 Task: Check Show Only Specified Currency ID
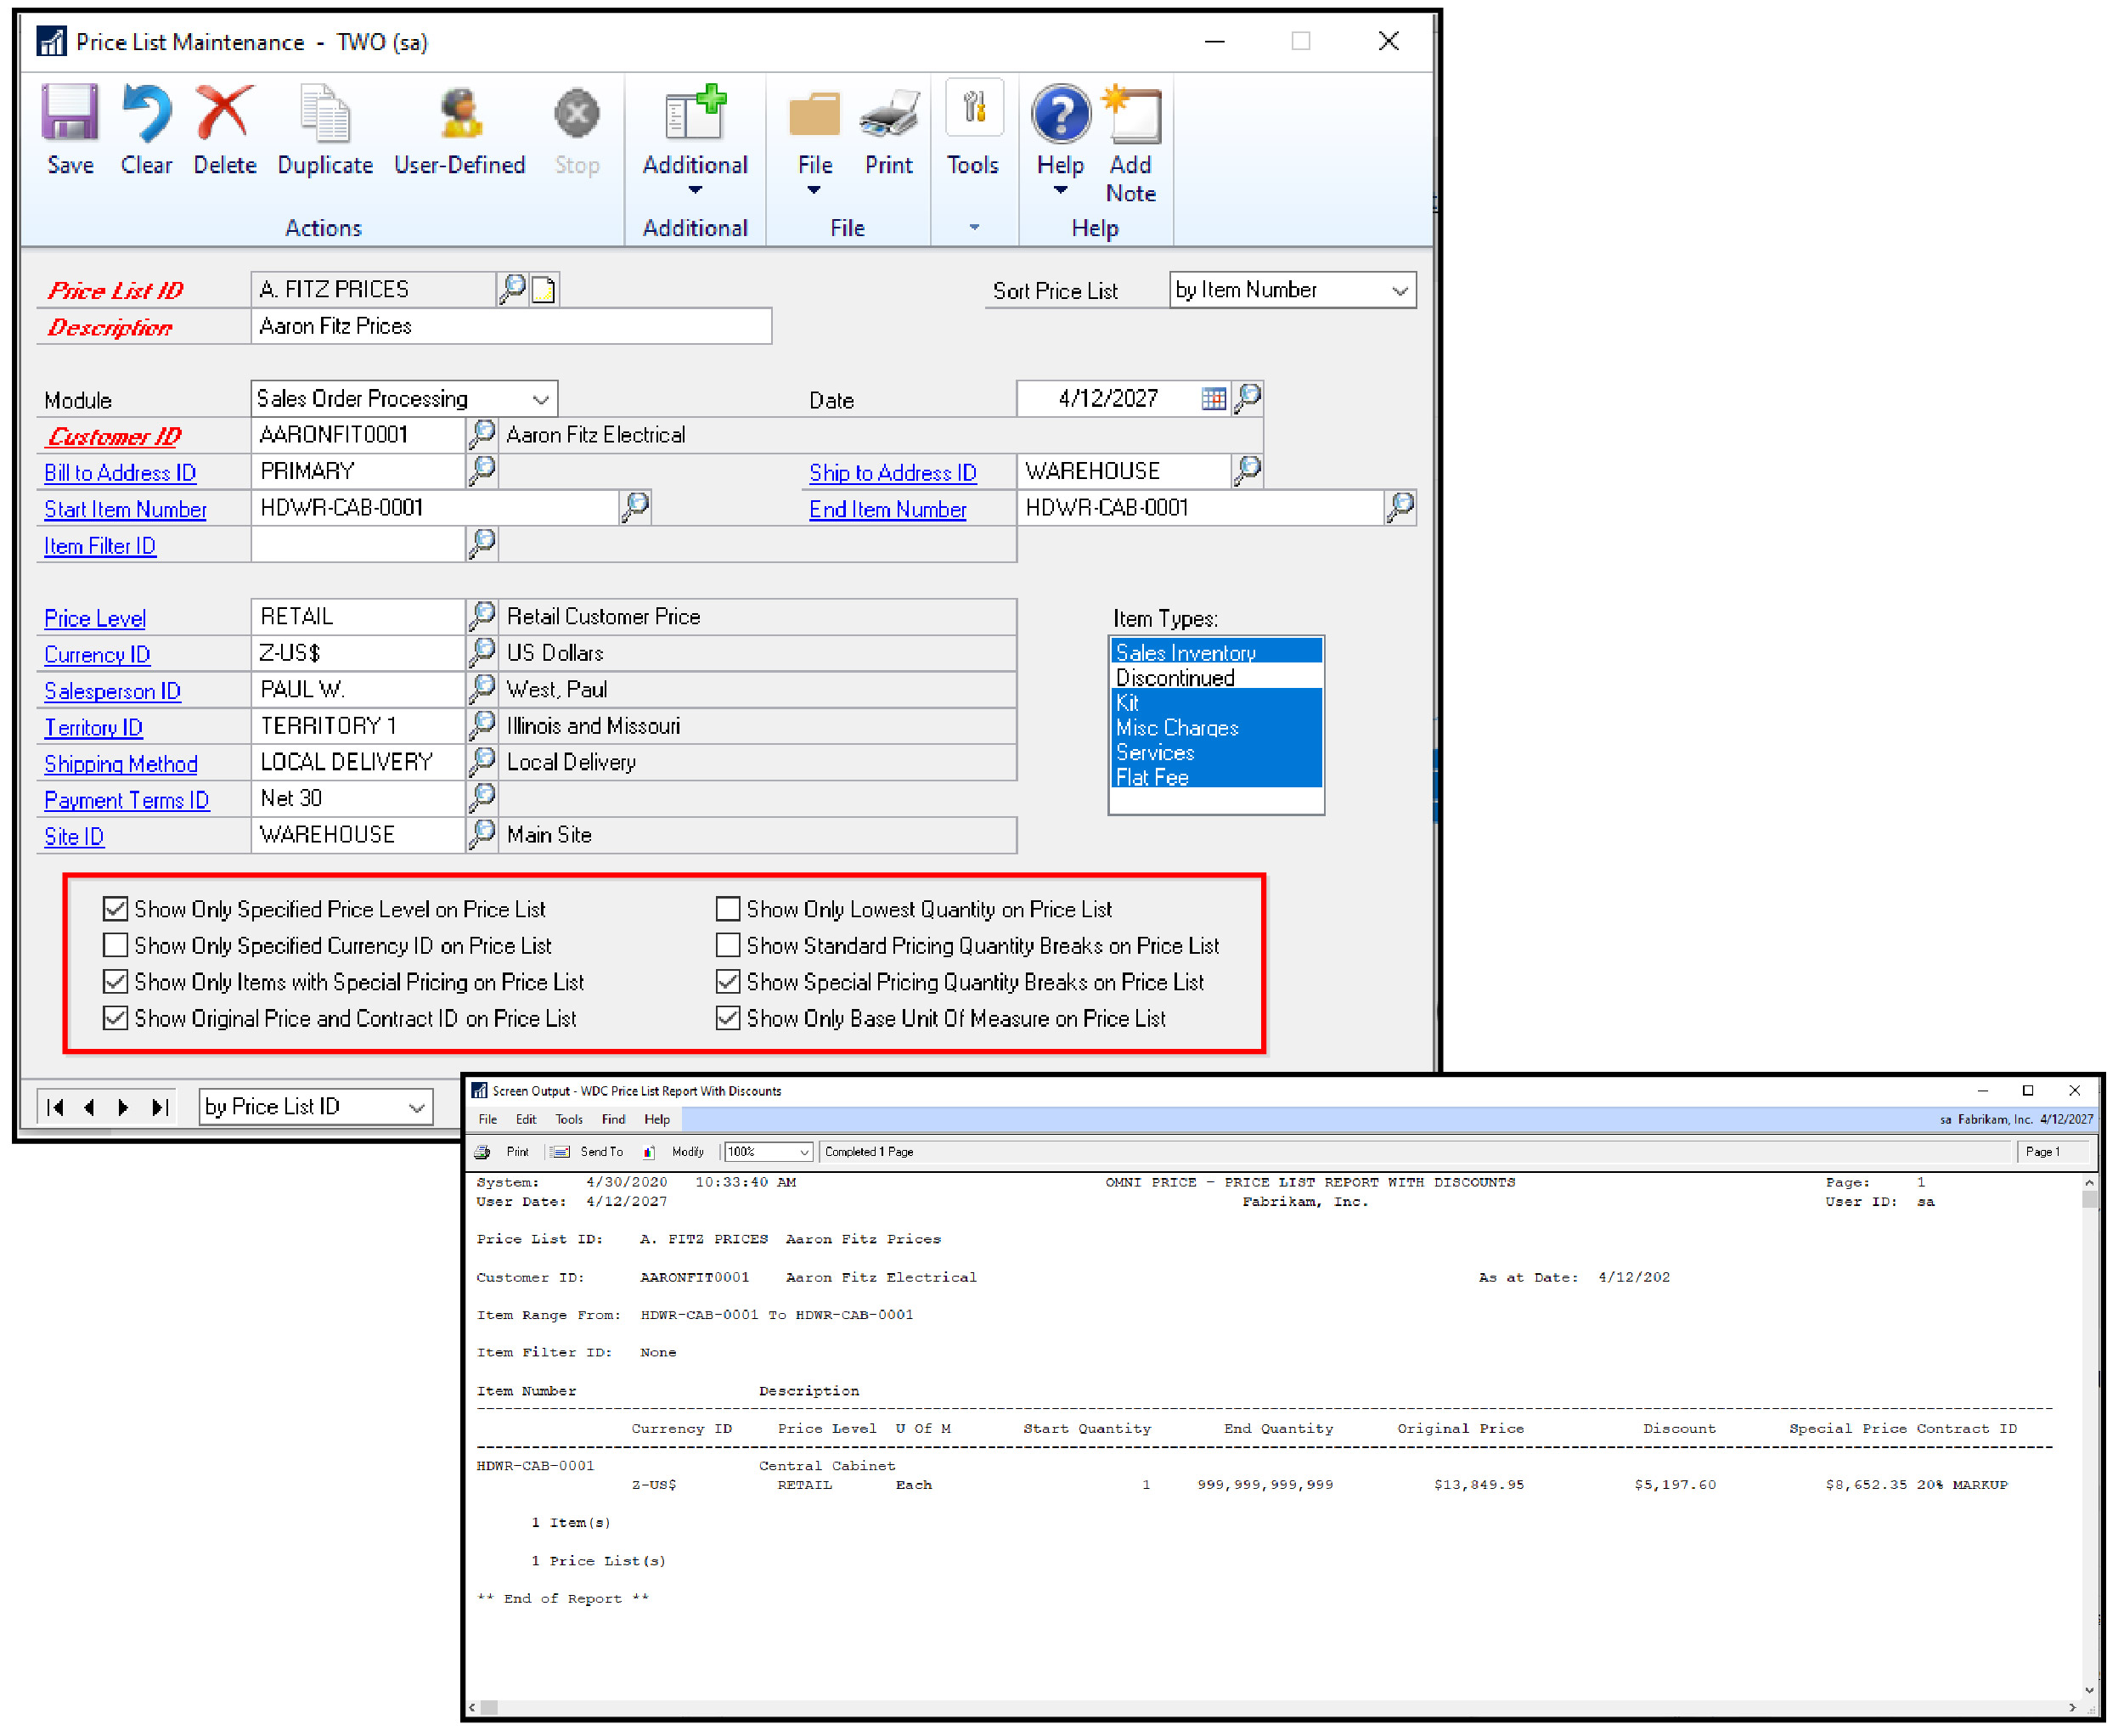pyautogui.click(x=115, y=944)
